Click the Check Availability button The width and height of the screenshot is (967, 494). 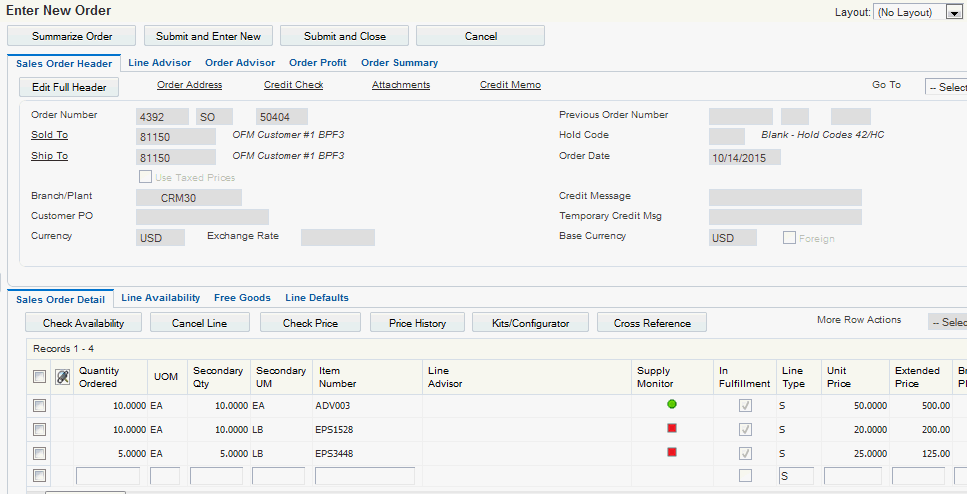point(83,323)
